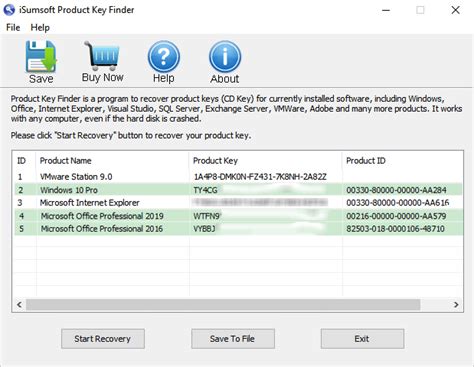Viewport: 474px width, 367px height.
Task: Click the iSumsoft app icon in title bar
Action: click(x=9, y=10)
